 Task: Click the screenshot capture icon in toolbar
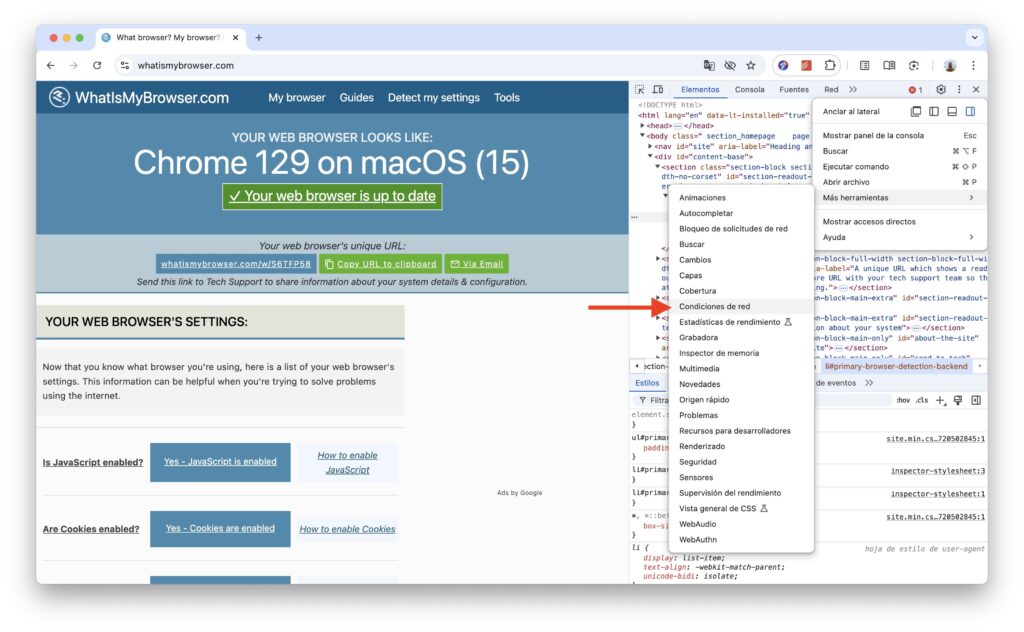[914, 65]
